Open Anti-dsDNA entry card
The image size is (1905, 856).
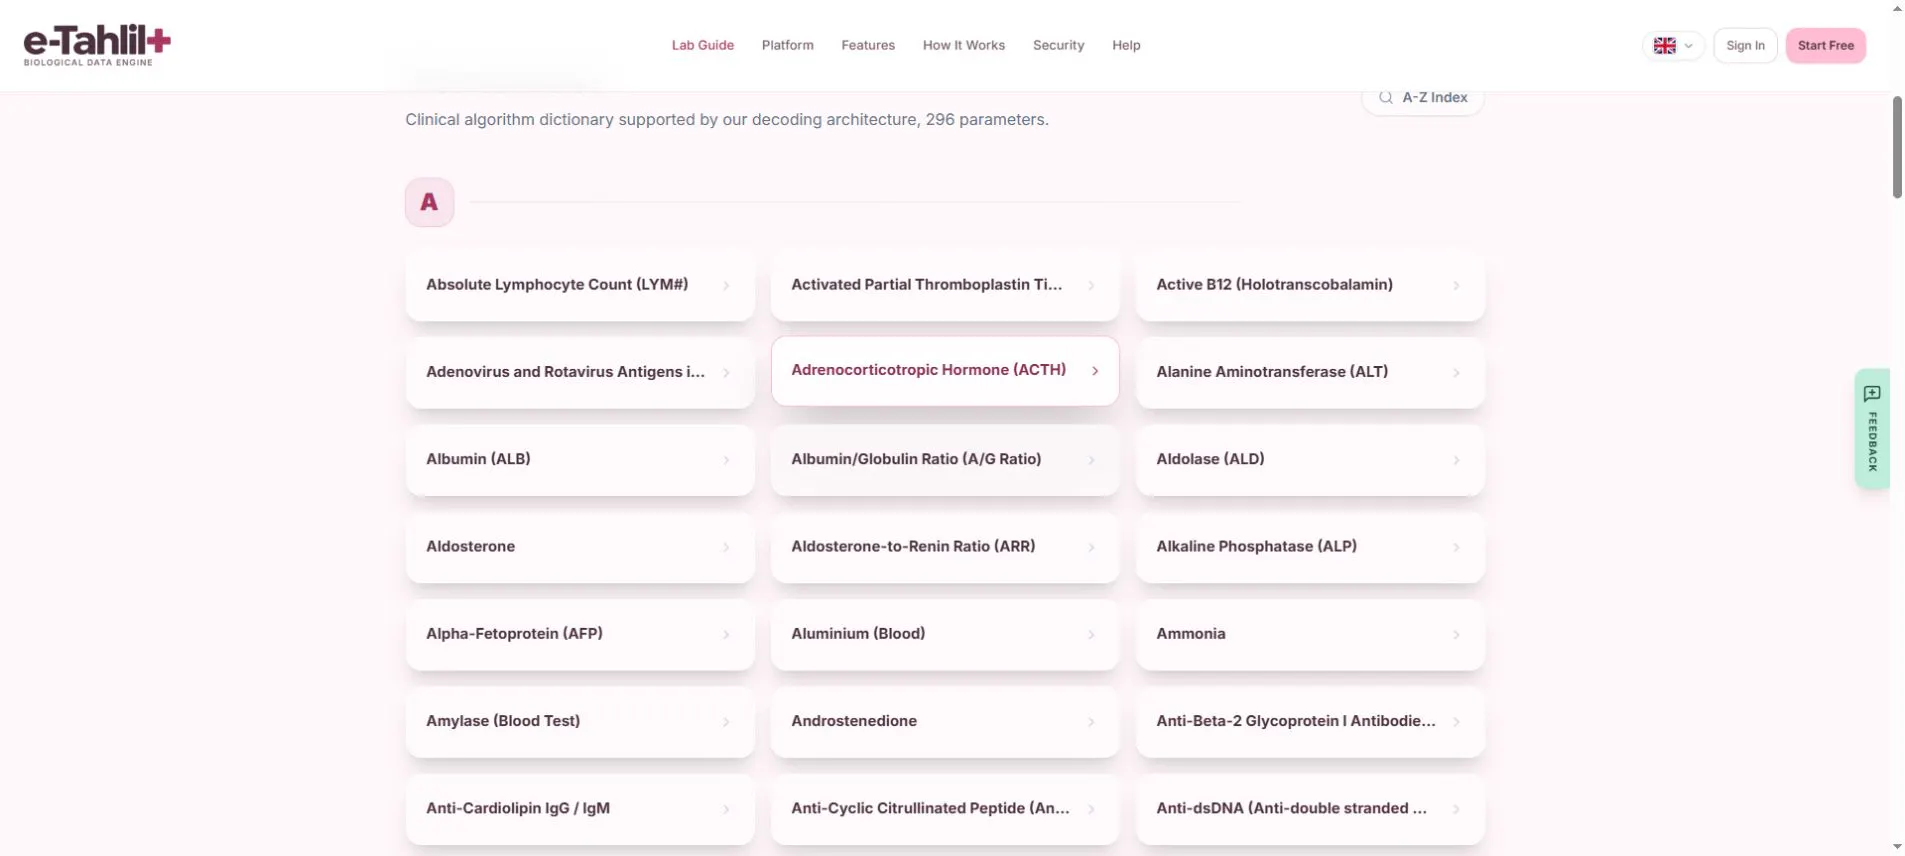click(x=1310, y=809)
